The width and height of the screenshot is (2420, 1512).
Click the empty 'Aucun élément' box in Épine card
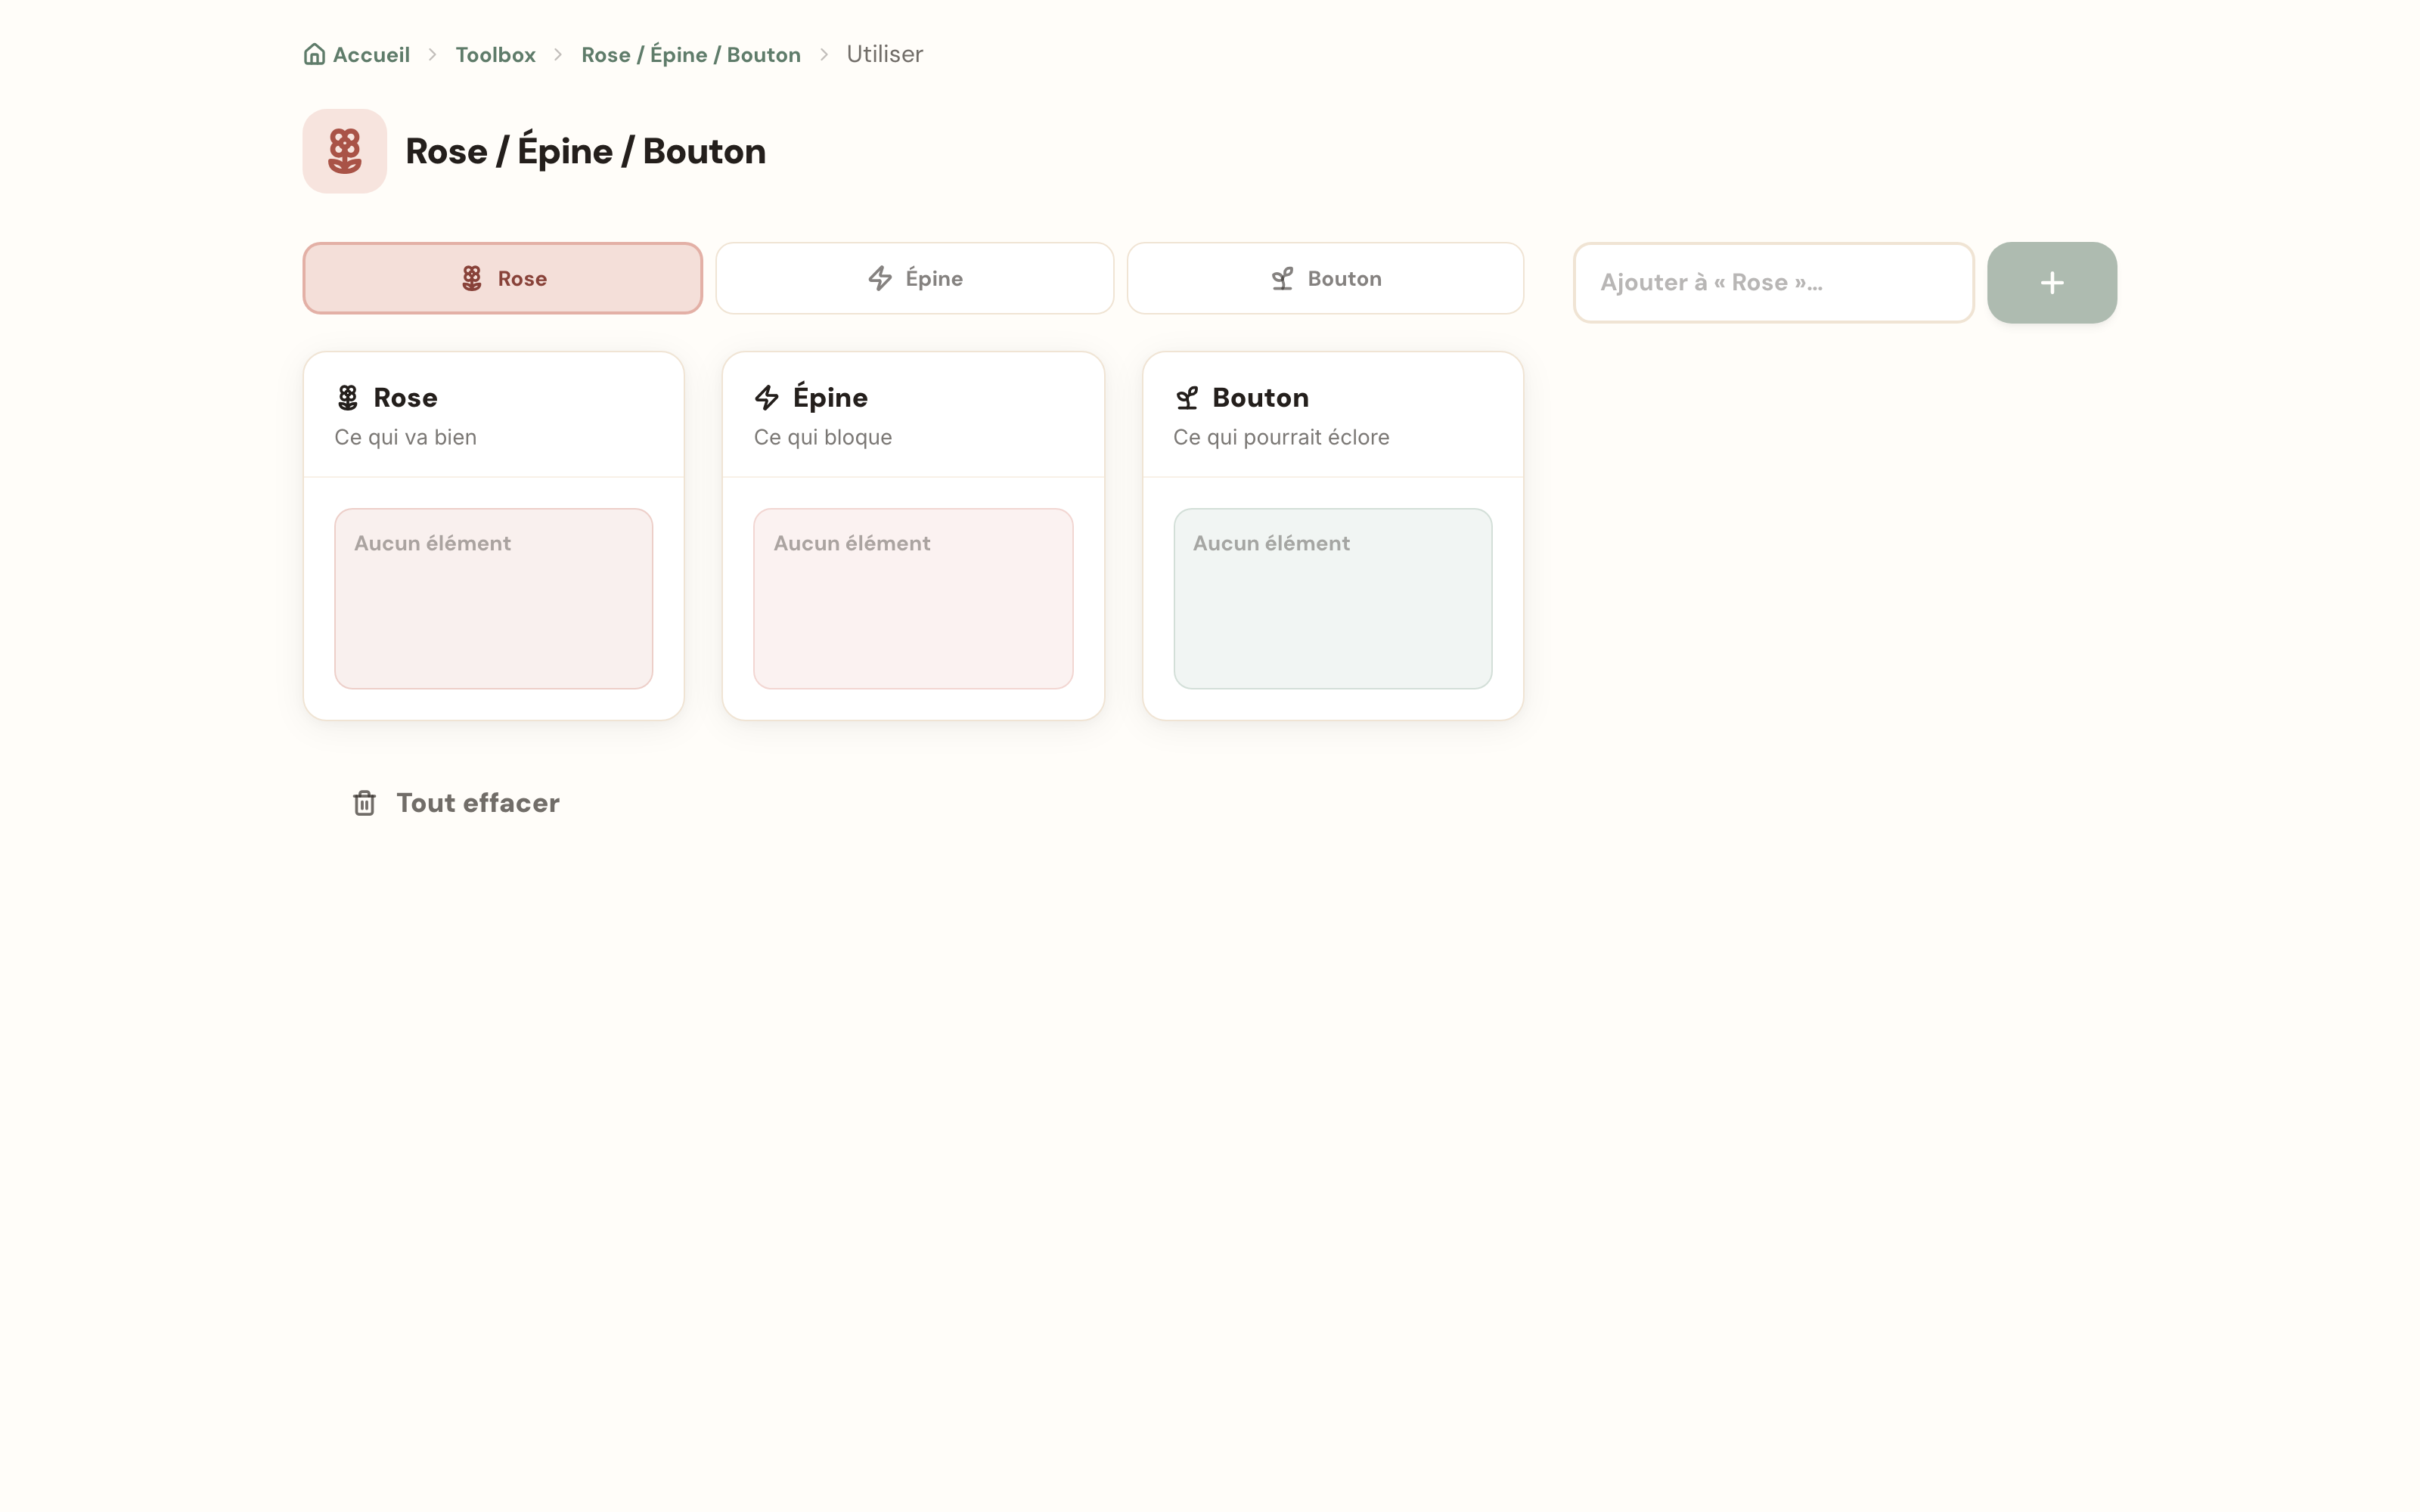(913, 599)
